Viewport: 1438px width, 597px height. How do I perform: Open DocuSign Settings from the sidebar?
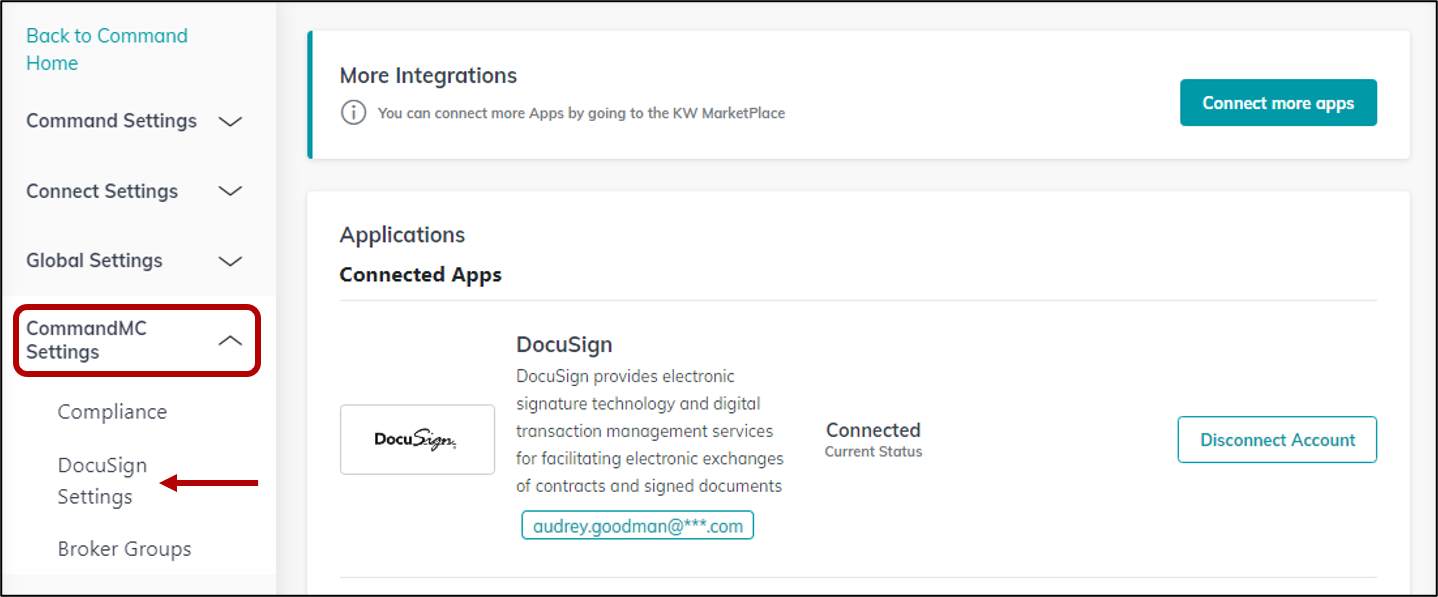pyautogui.click(x=103, y=480)
